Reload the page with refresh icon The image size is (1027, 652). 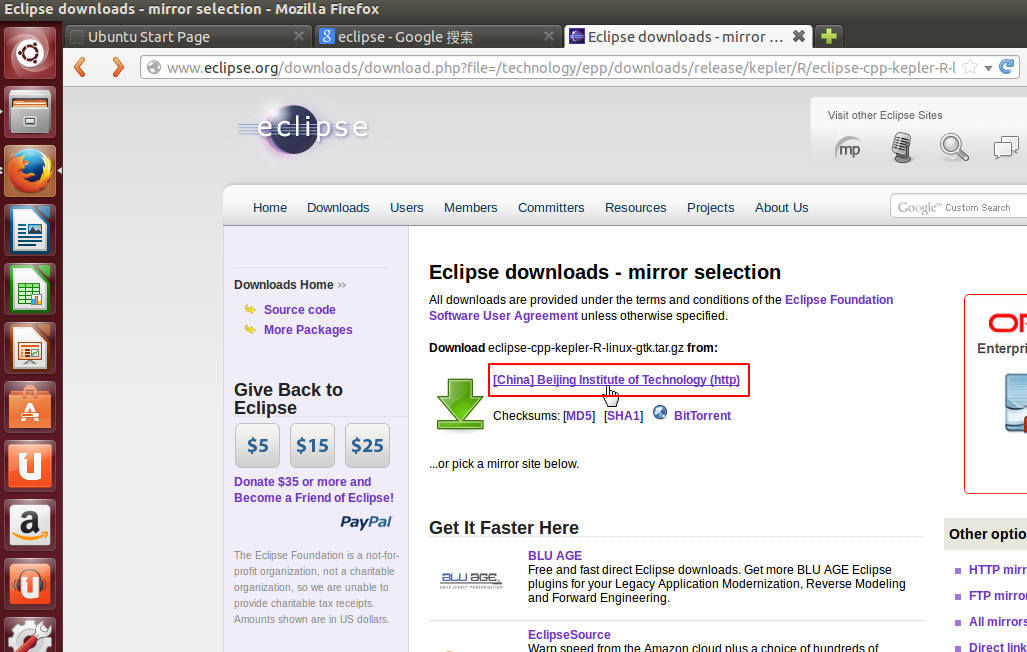(x=1007, y=67)
